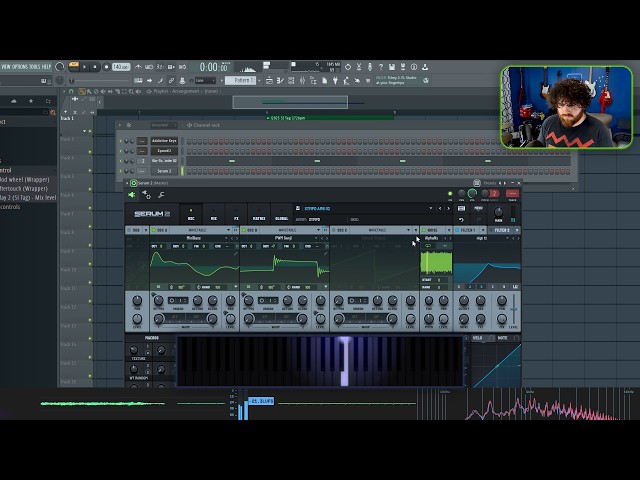Click the FL Studio play button
The height and width of the screenshot is (480, 640).
coord(84,67)
